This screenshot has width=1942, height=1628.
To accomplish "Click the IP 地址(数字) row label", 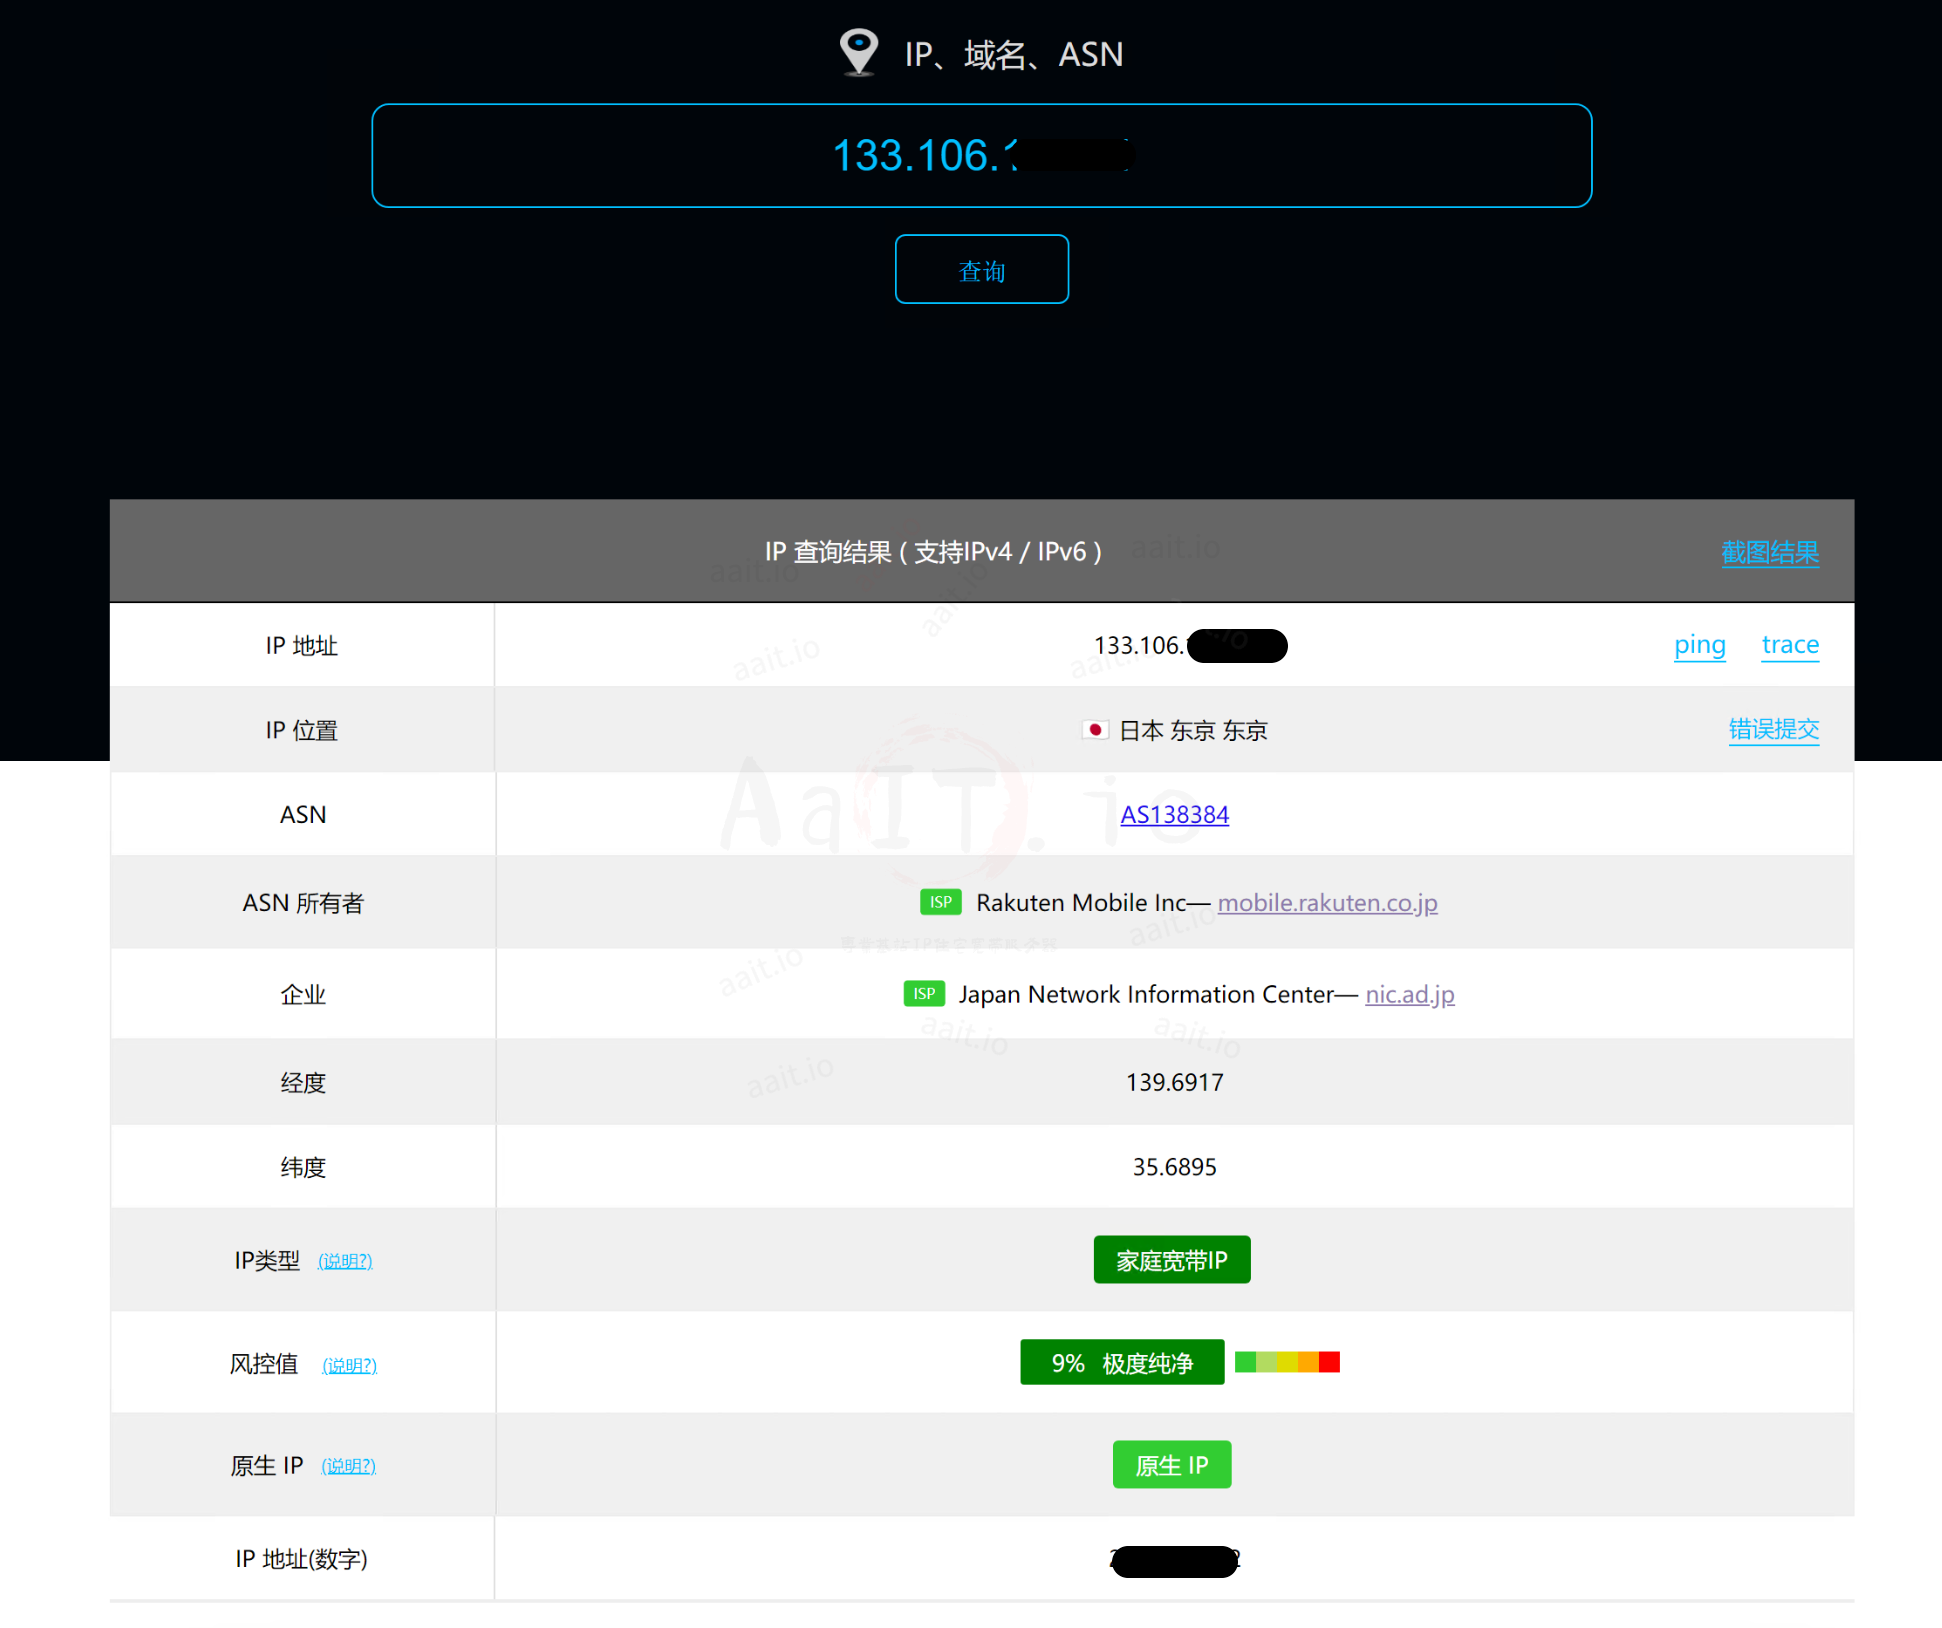I will point(302,1559).
